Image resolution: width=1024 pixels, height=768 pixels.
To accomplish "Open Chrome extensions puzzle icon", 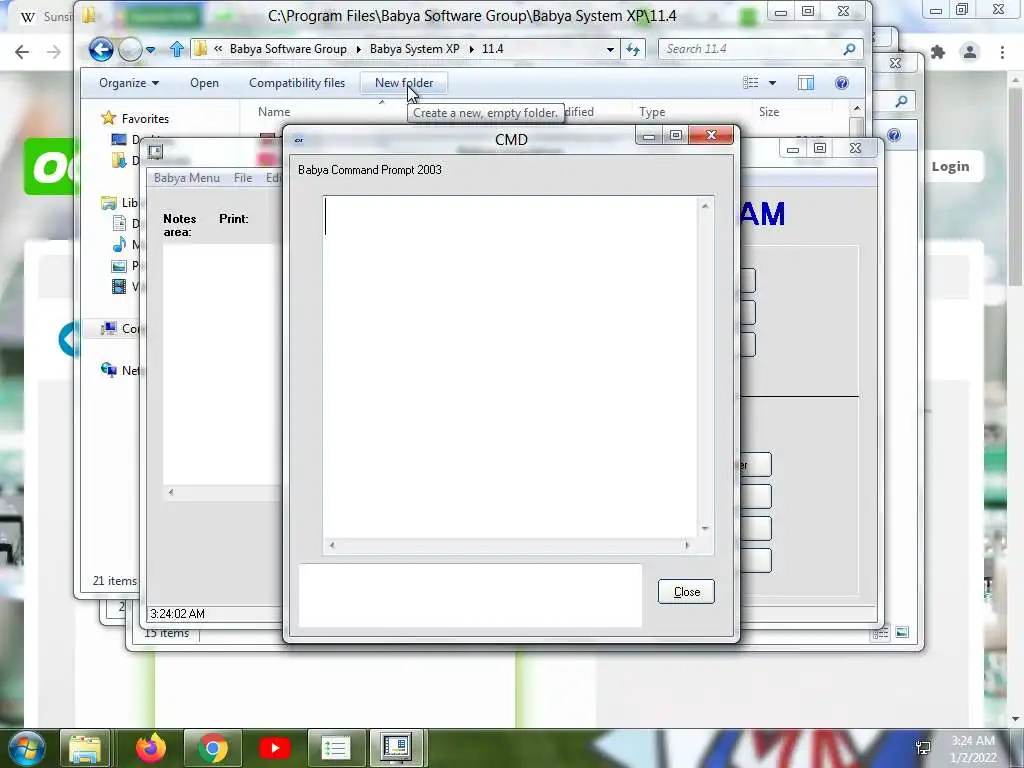I will click(x=938, y=52).
